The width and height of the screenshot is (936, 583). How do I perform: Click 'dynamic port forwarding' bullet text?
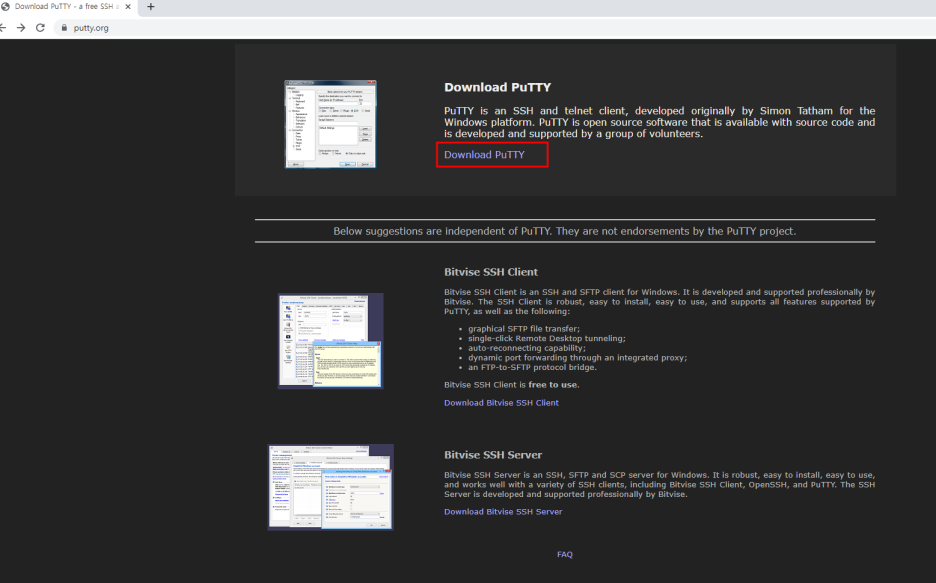[x=577, y=357]
